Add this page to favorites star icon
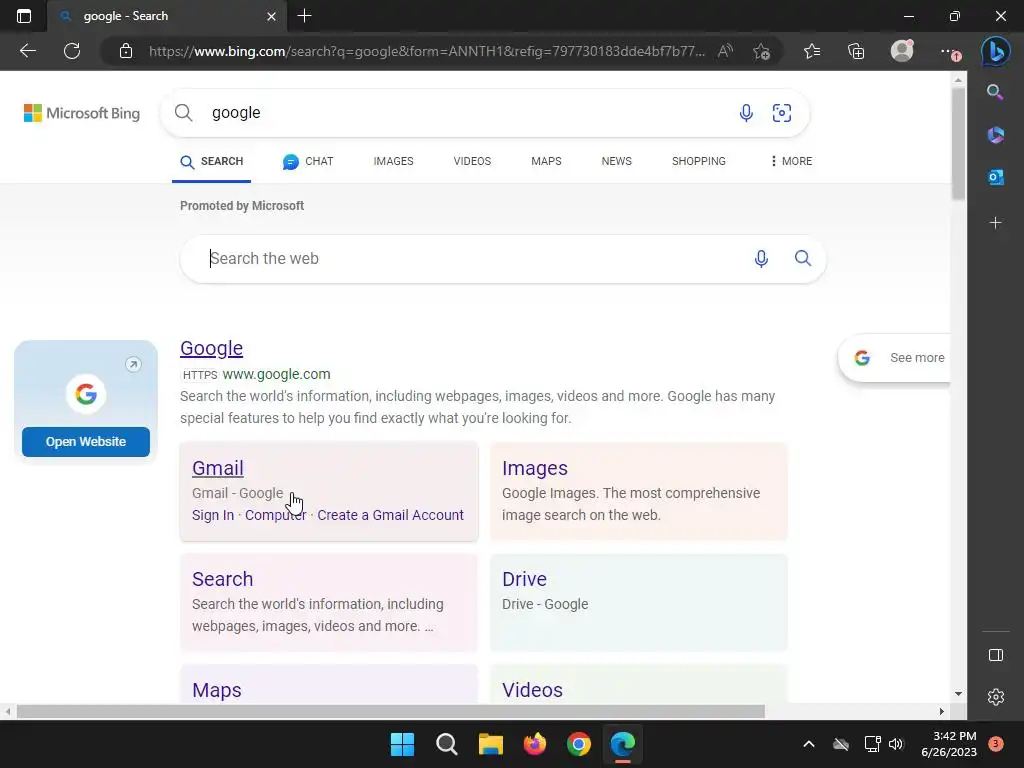The height and width of the screenshot is (768, 1024). click(761, 51)
